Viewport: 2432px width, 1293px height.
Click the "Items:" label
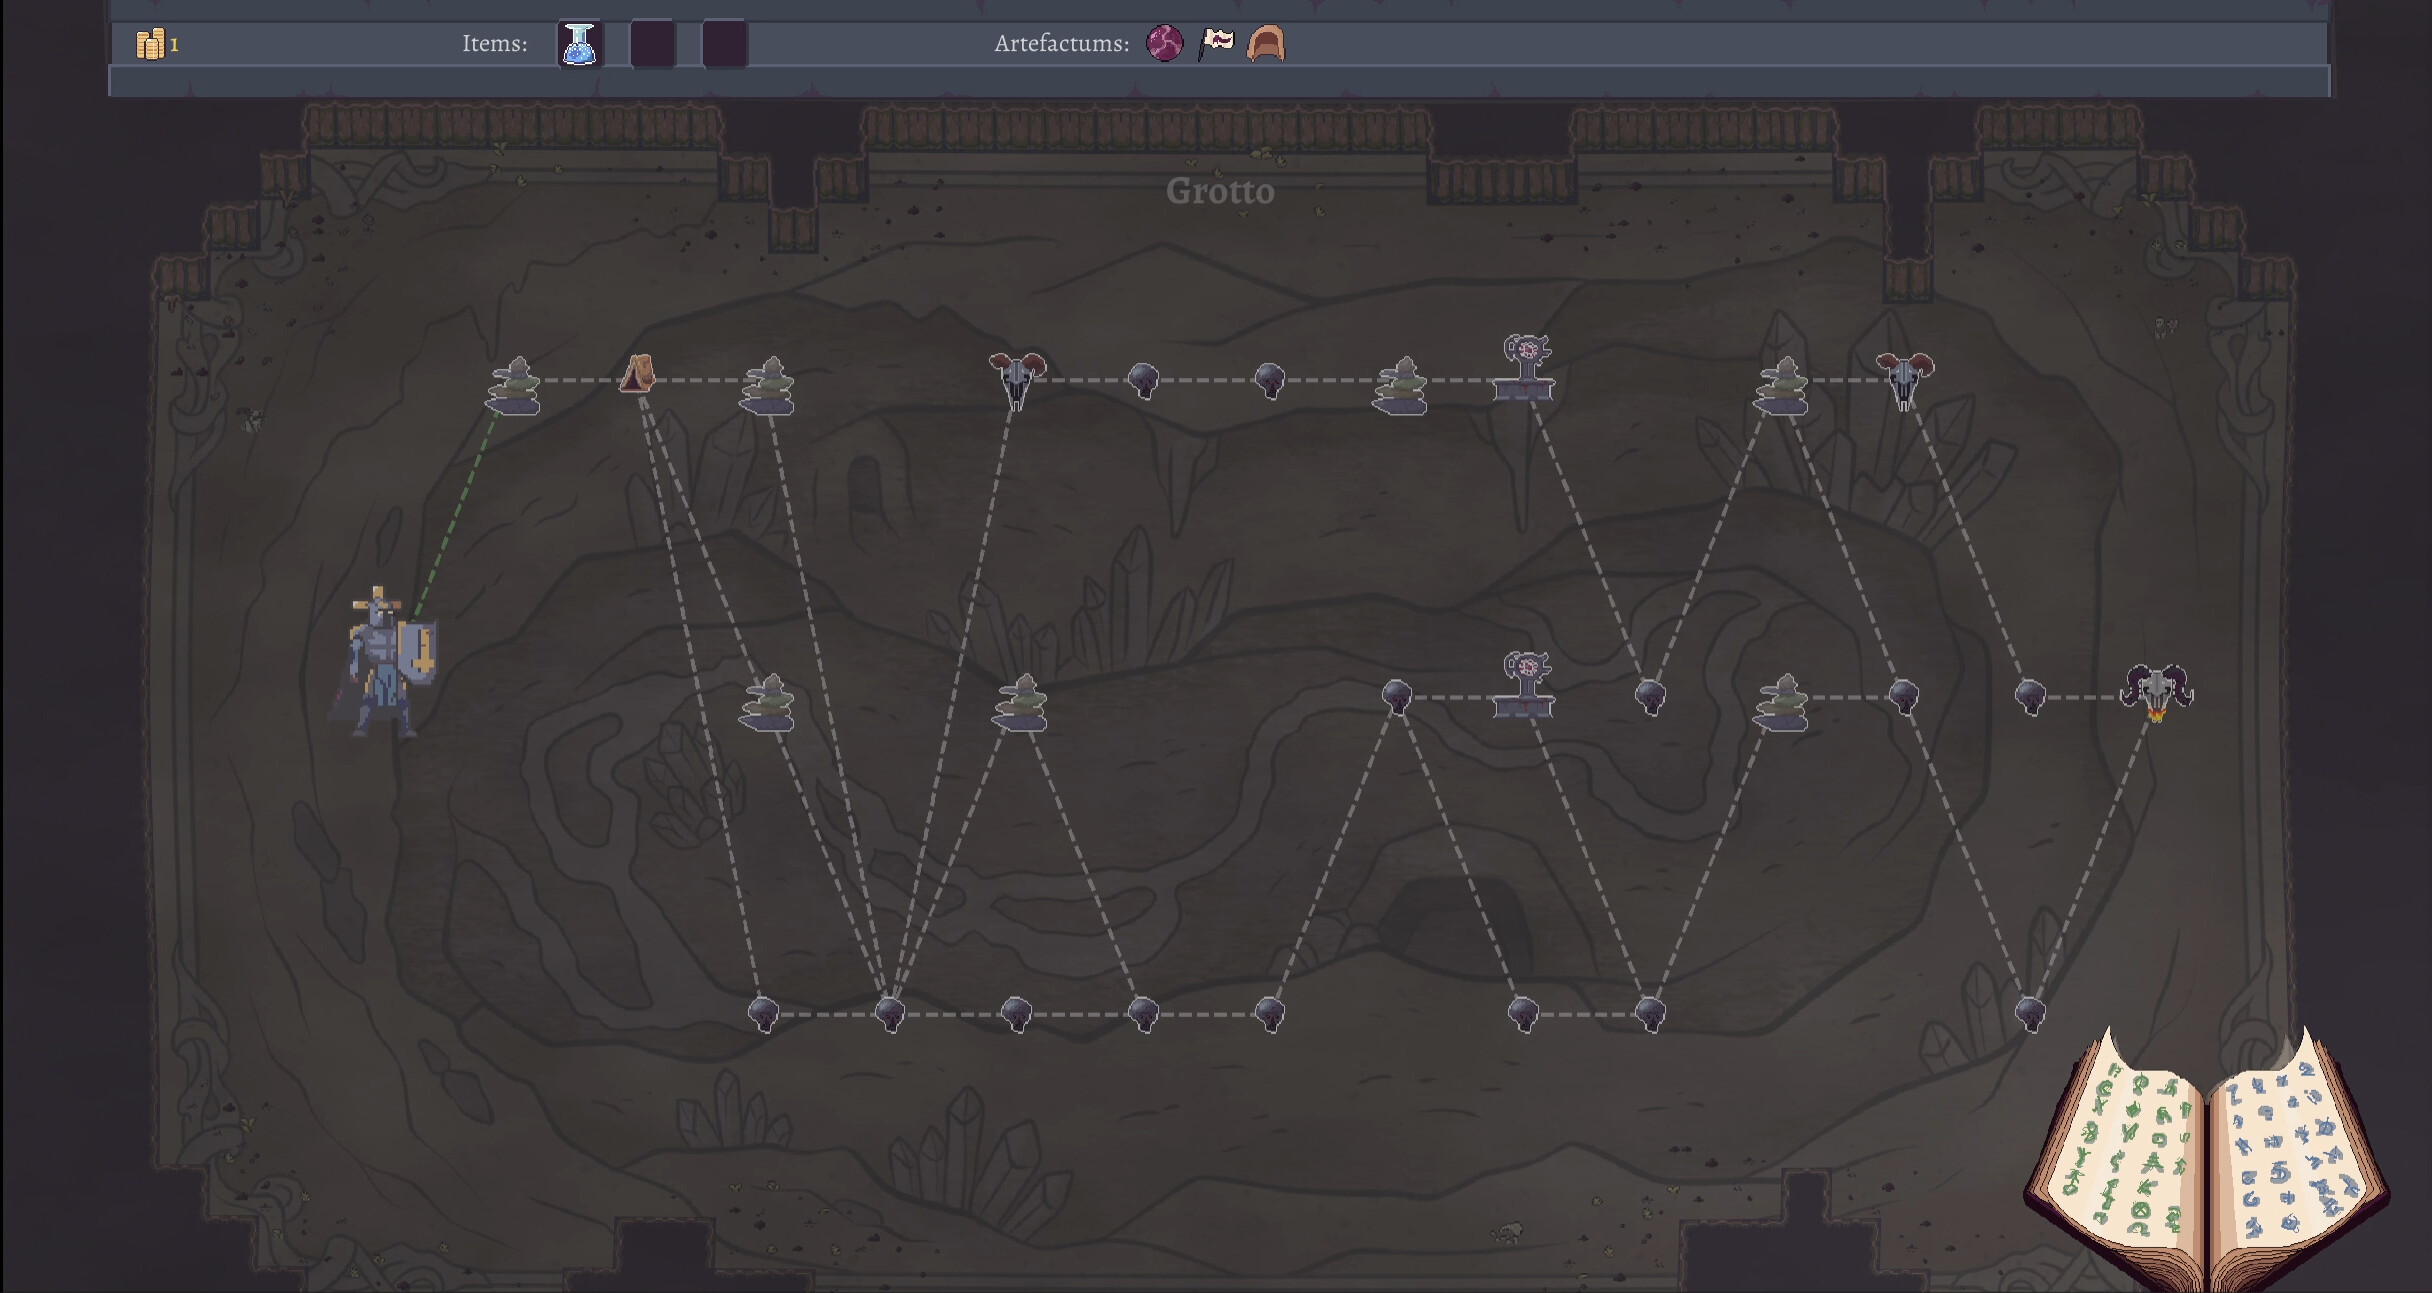coord(495,44)
